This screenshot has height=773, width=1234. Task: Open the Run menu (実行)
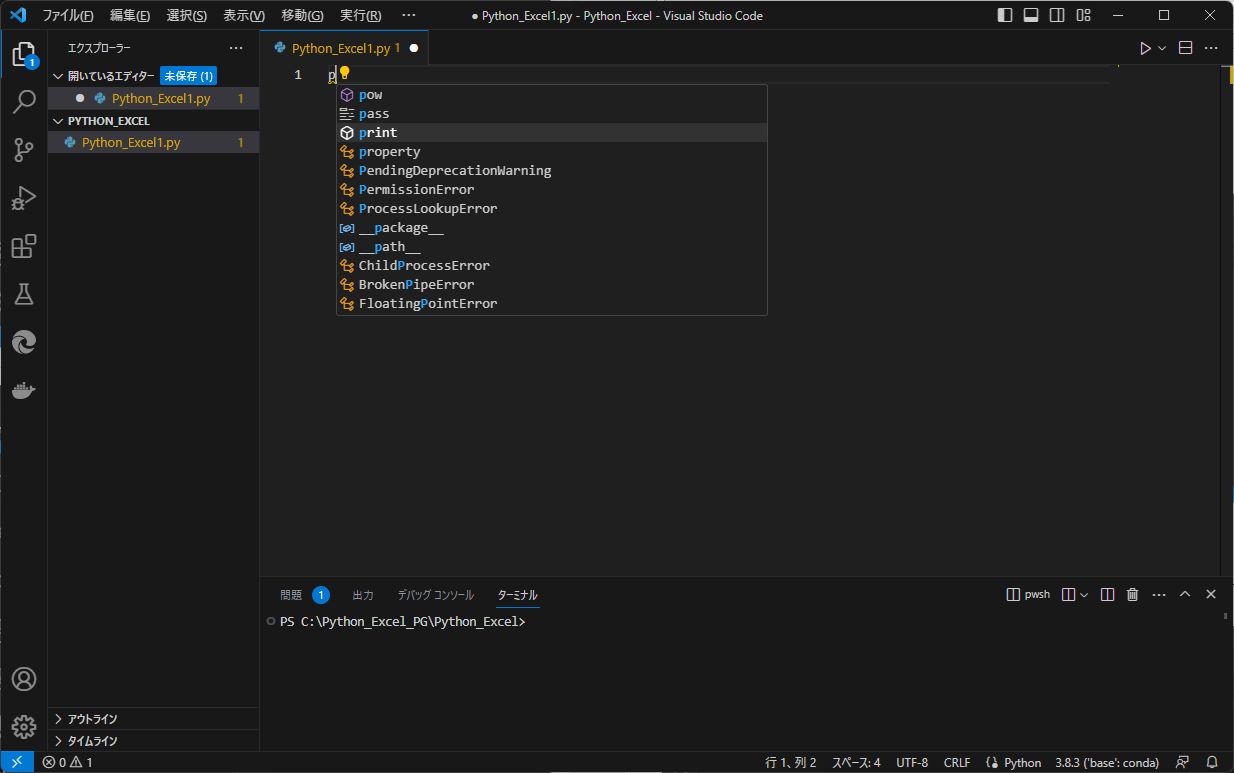[360, 15]
